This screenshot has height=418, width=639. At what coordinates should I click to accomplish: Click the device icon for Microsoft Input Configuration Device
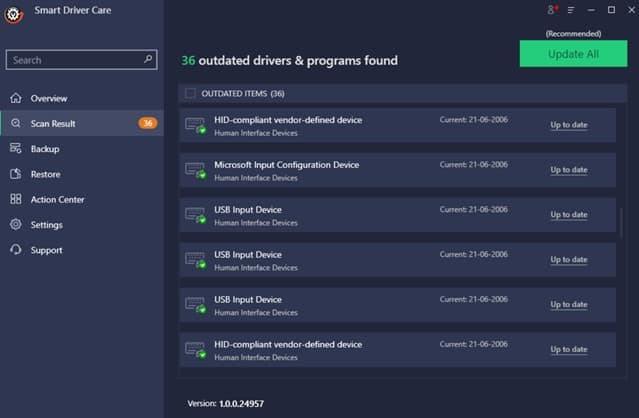[196, 170]
